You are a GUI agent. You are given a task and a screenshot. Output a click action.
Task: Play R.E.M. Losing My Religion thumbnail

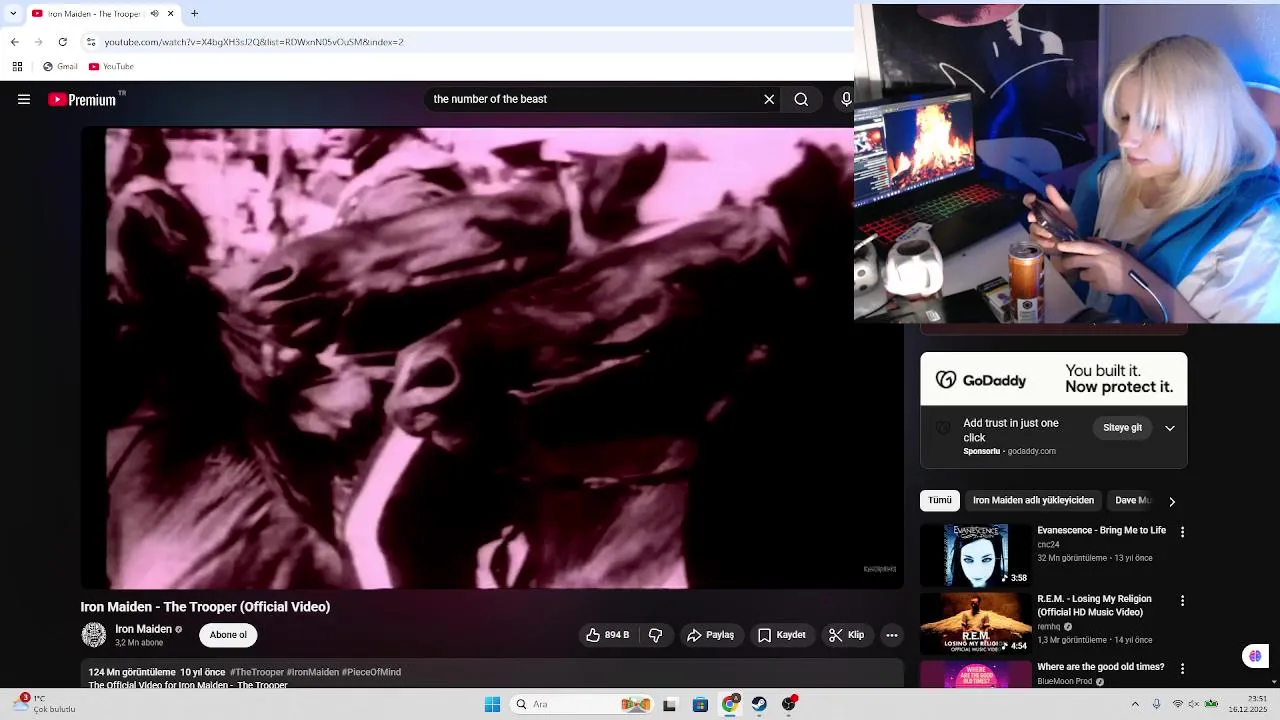click(x=975, y=624)
